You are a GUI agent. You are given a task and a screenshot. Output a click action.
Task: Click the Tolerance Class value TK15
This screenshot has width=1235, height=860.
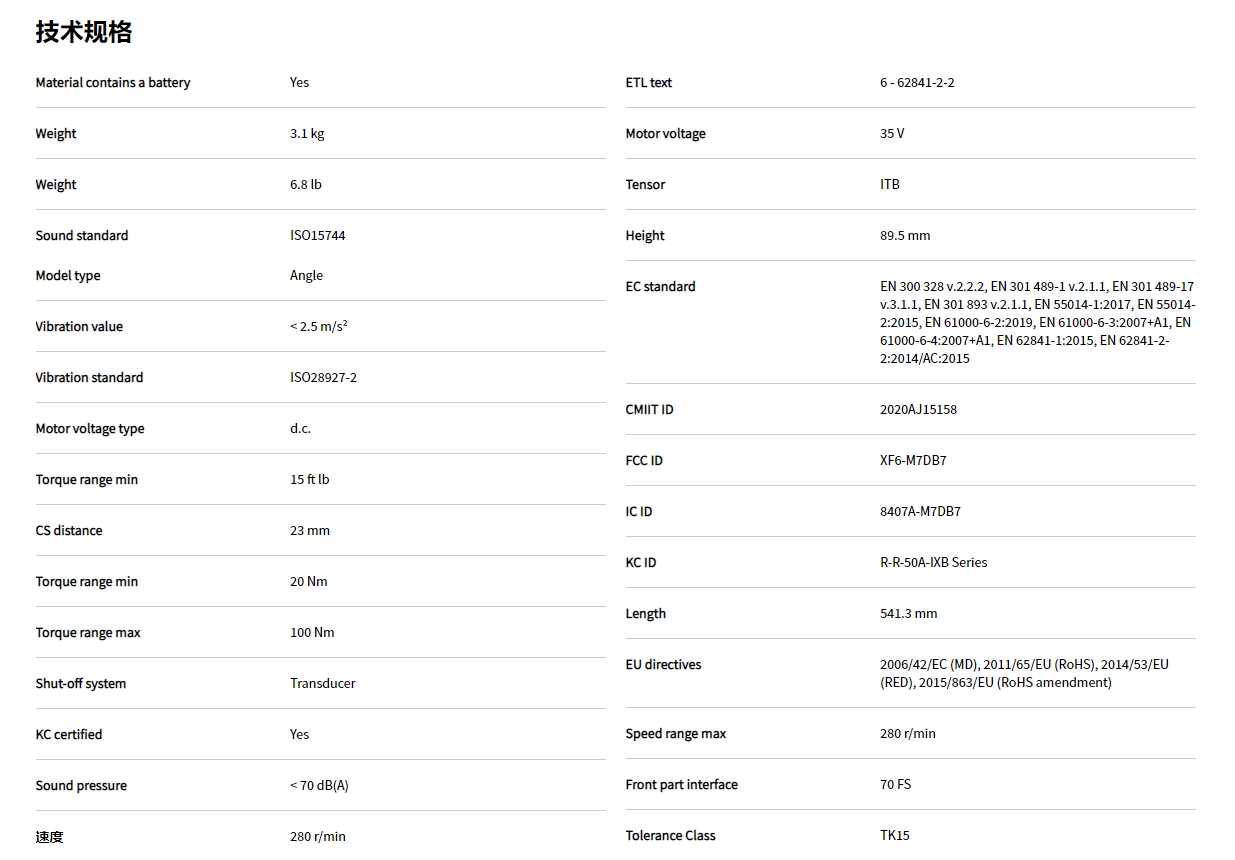[x=895, y=835]
